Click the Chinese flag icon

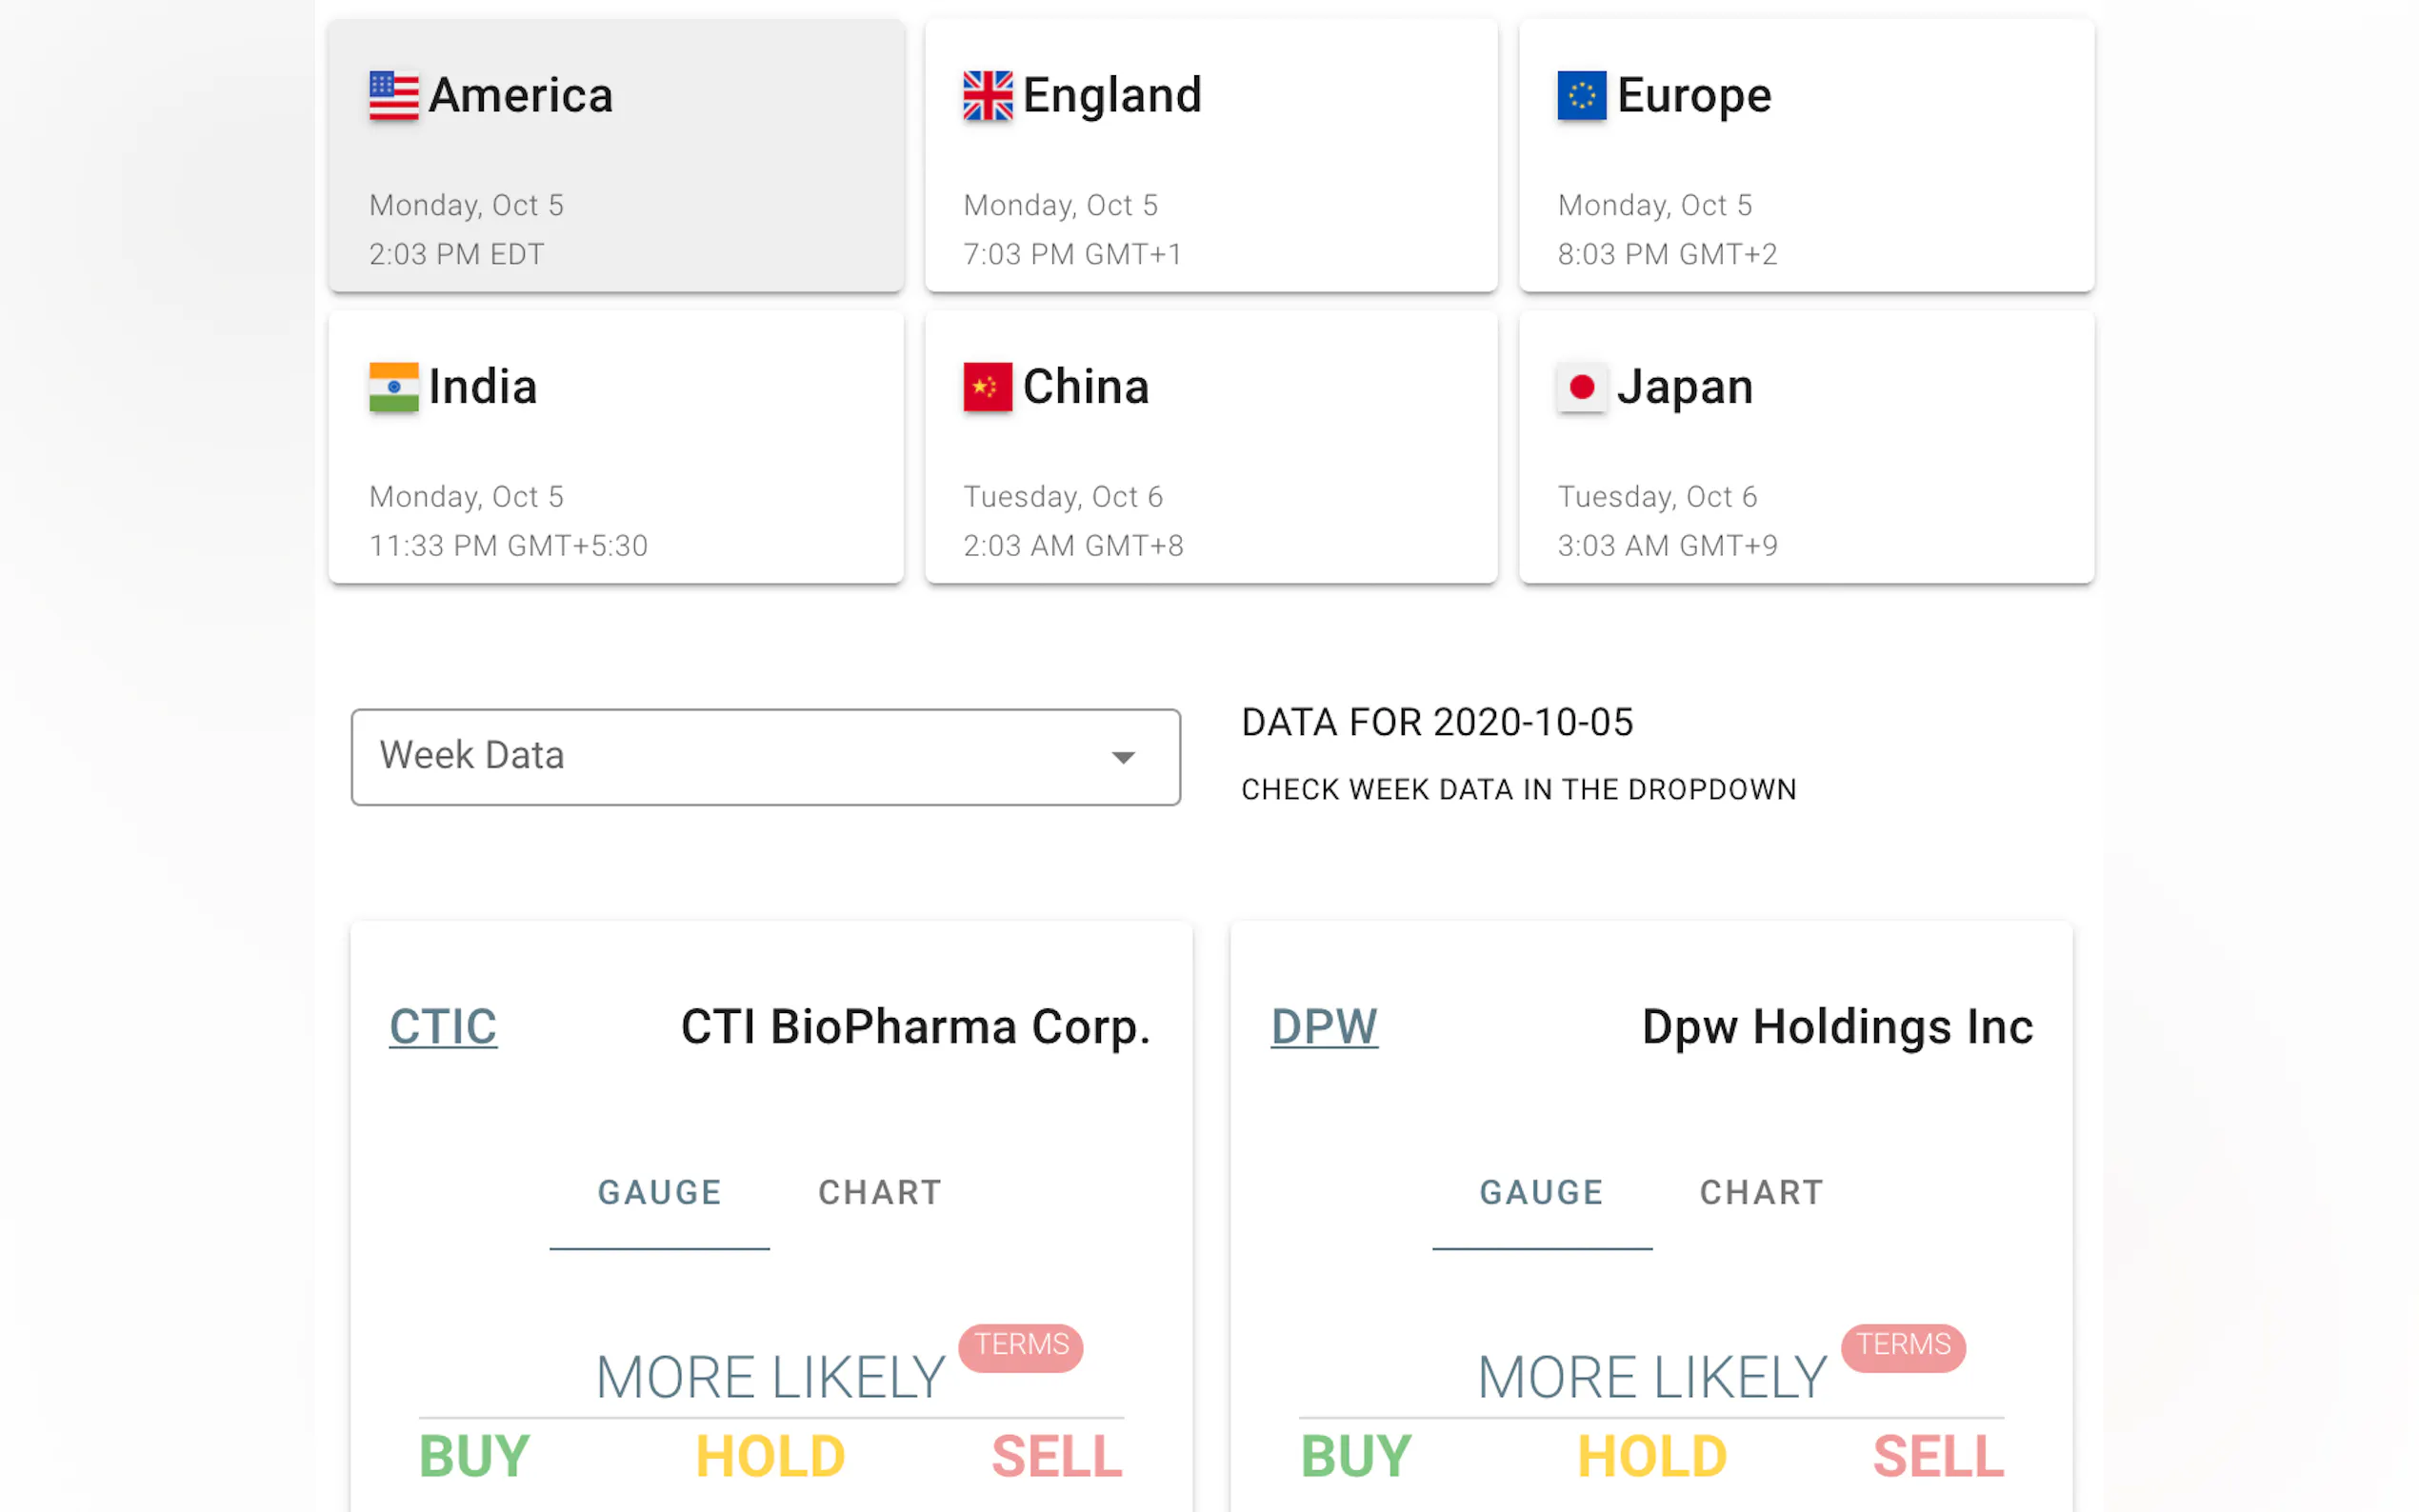tap(987, 387)
